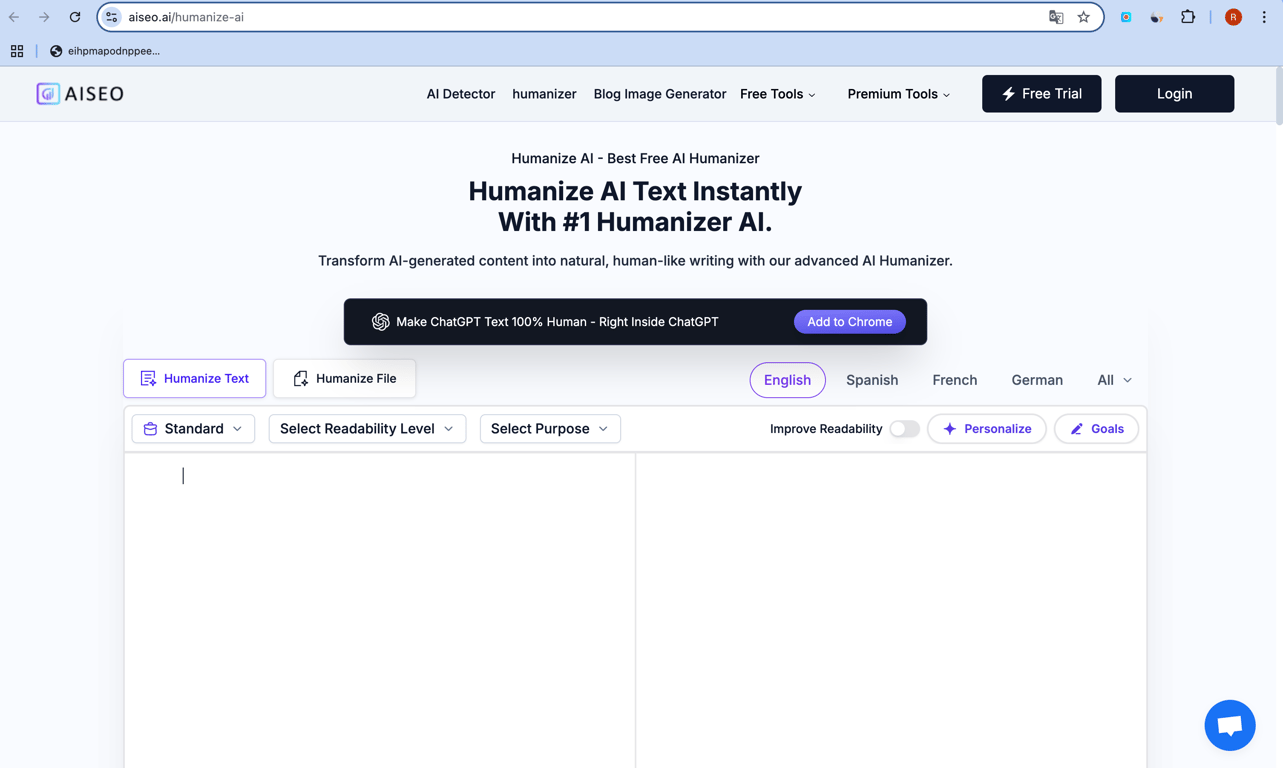Open the chat support bubble
This screenshot has height=768, width=1283.
coord(1229,725)
